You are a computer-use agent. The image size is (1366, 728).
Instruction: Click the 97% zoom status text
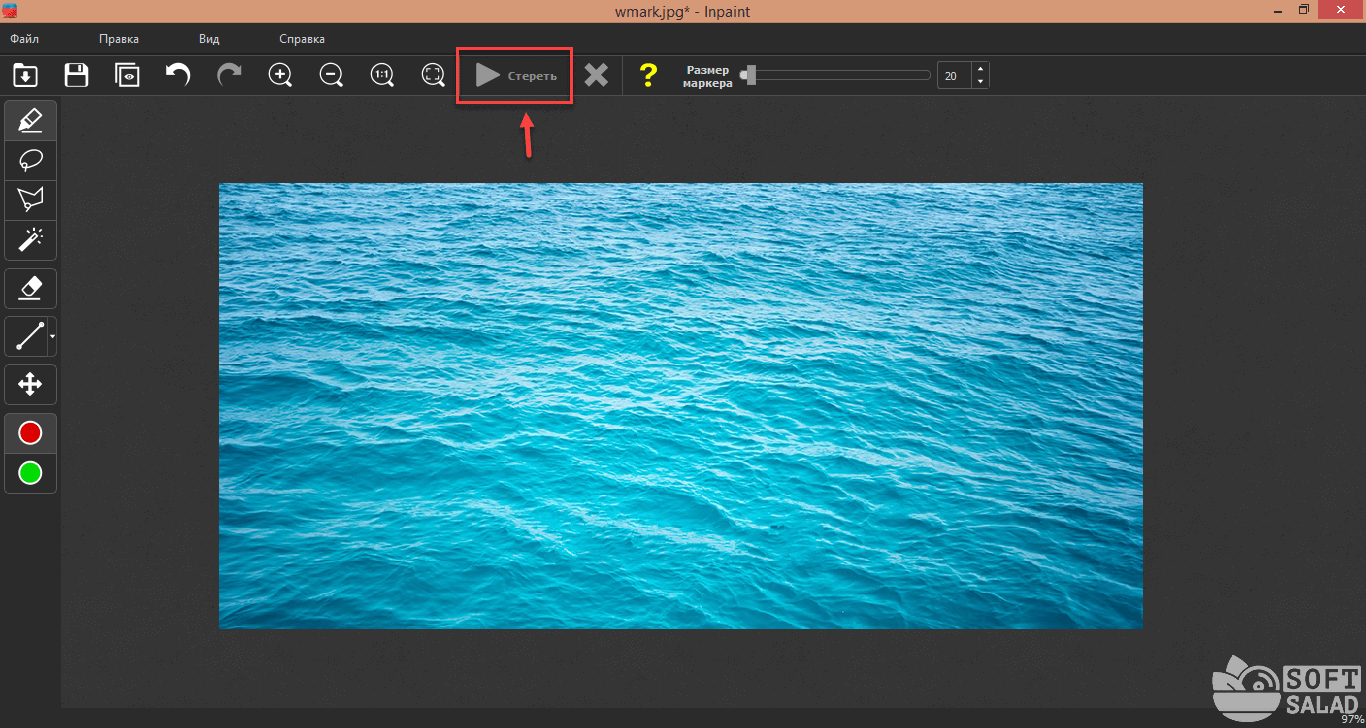1352,719
